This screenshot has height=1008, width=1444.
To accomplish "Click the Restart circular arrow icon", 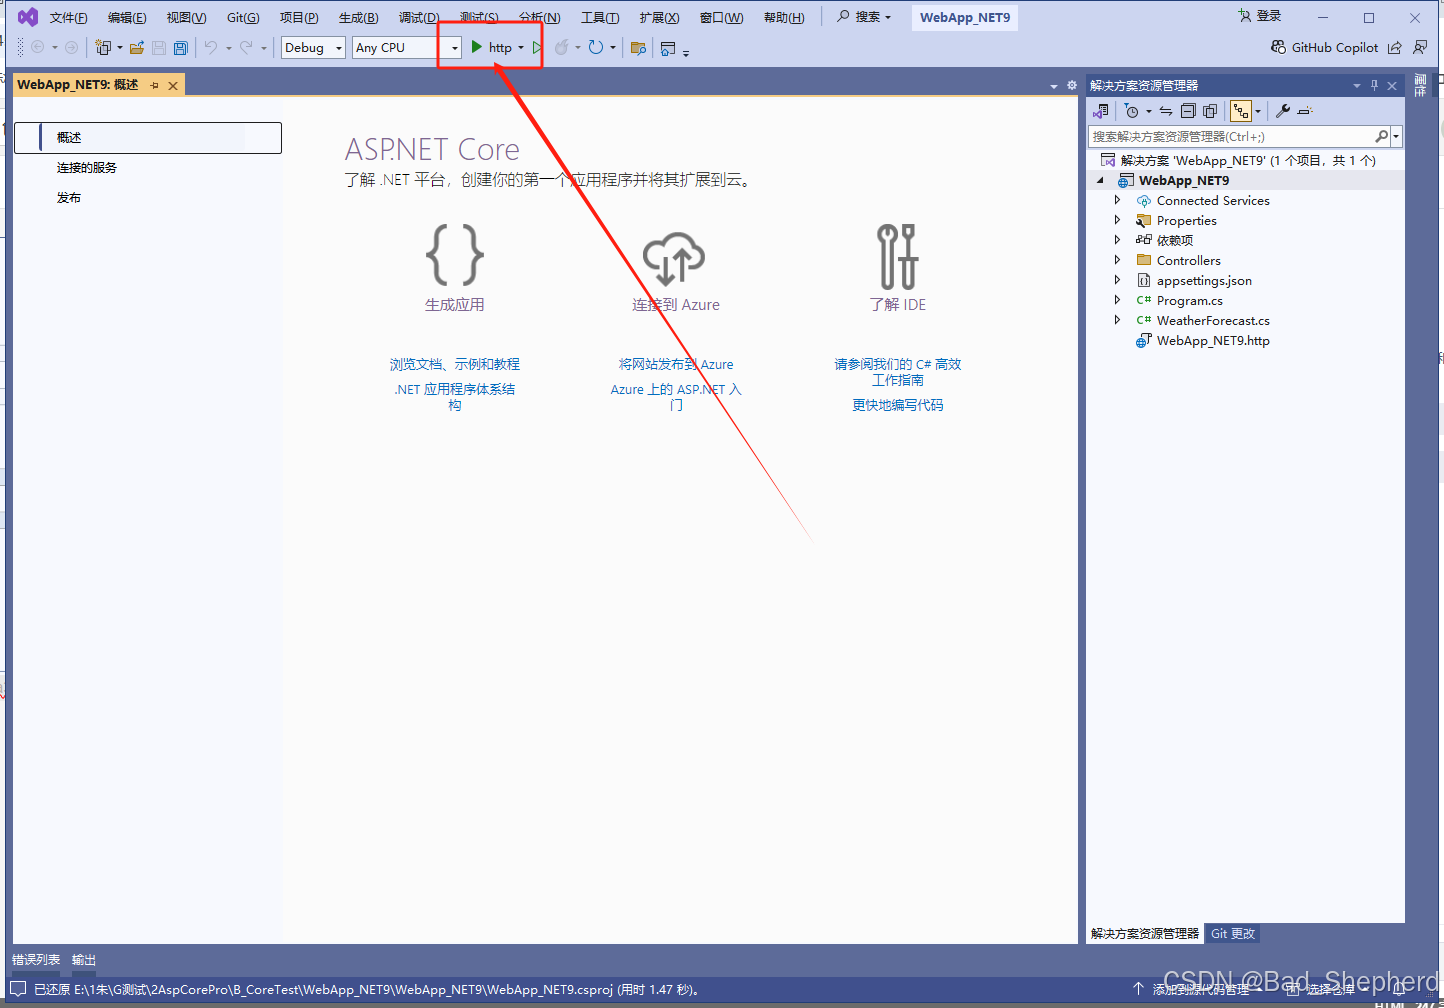I will point(596,47).
